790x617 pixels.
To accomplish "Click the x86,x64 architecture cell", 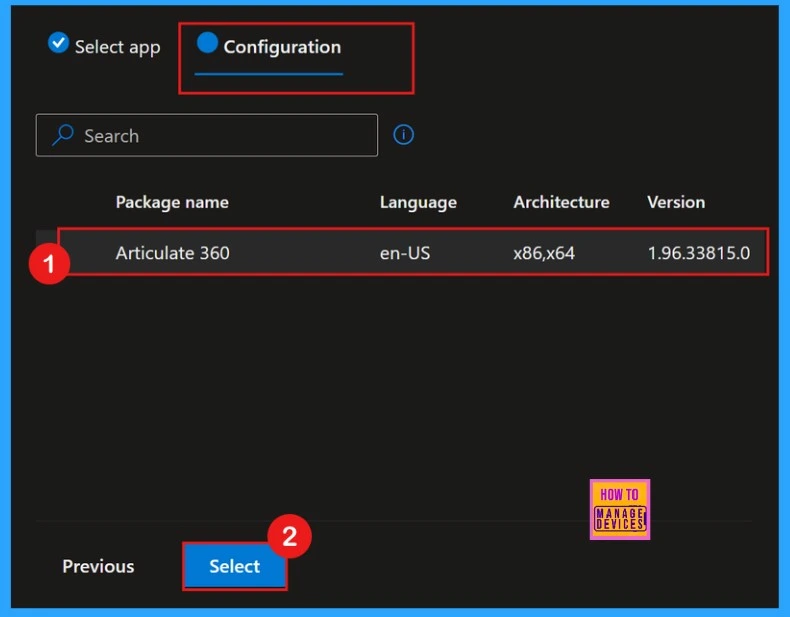I will 544,253.
